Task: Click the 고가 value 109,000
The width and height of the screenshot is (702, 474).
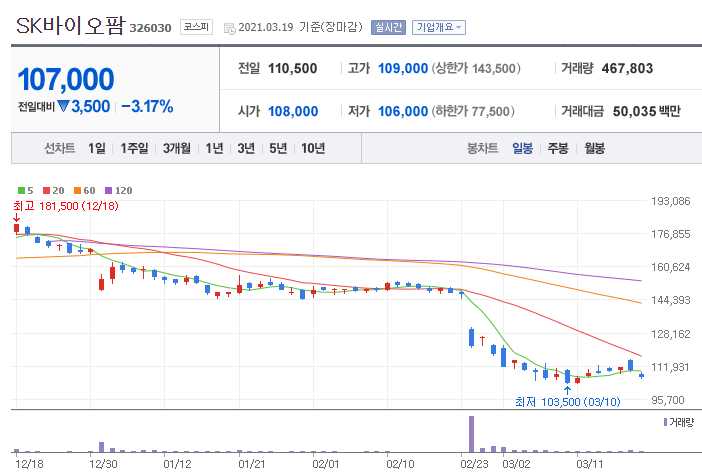Action: pyautogui.click(x=403, y=68)
